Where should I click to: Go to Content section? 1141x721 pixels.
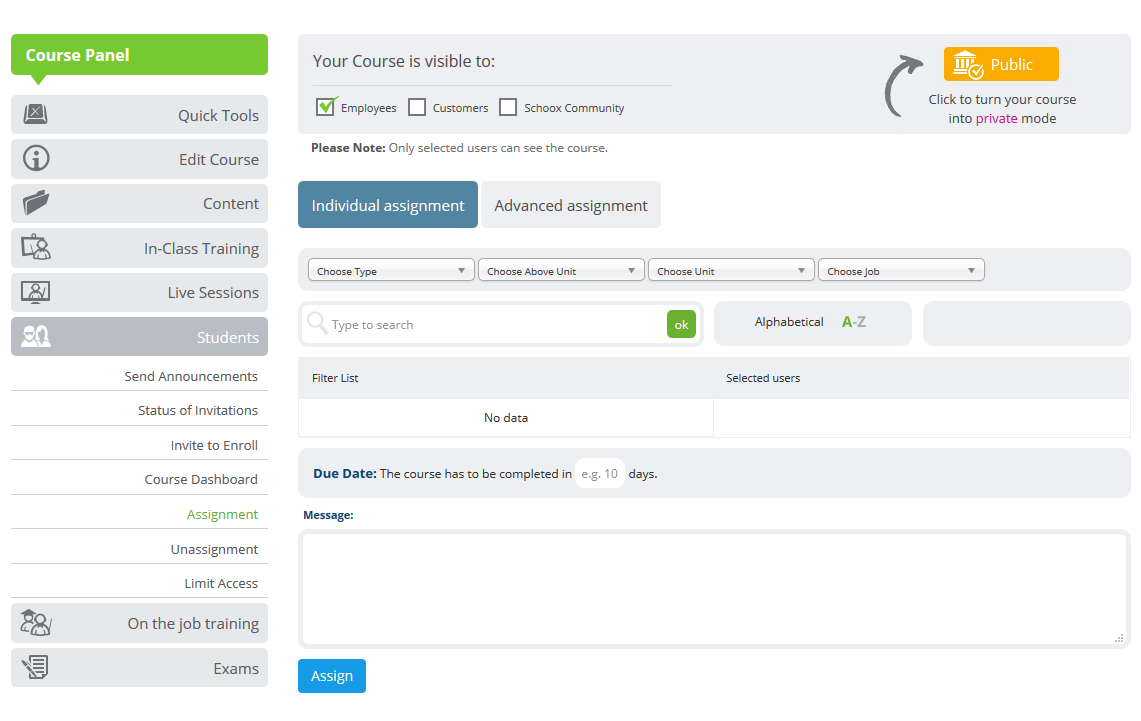click(x=139, y=204)
